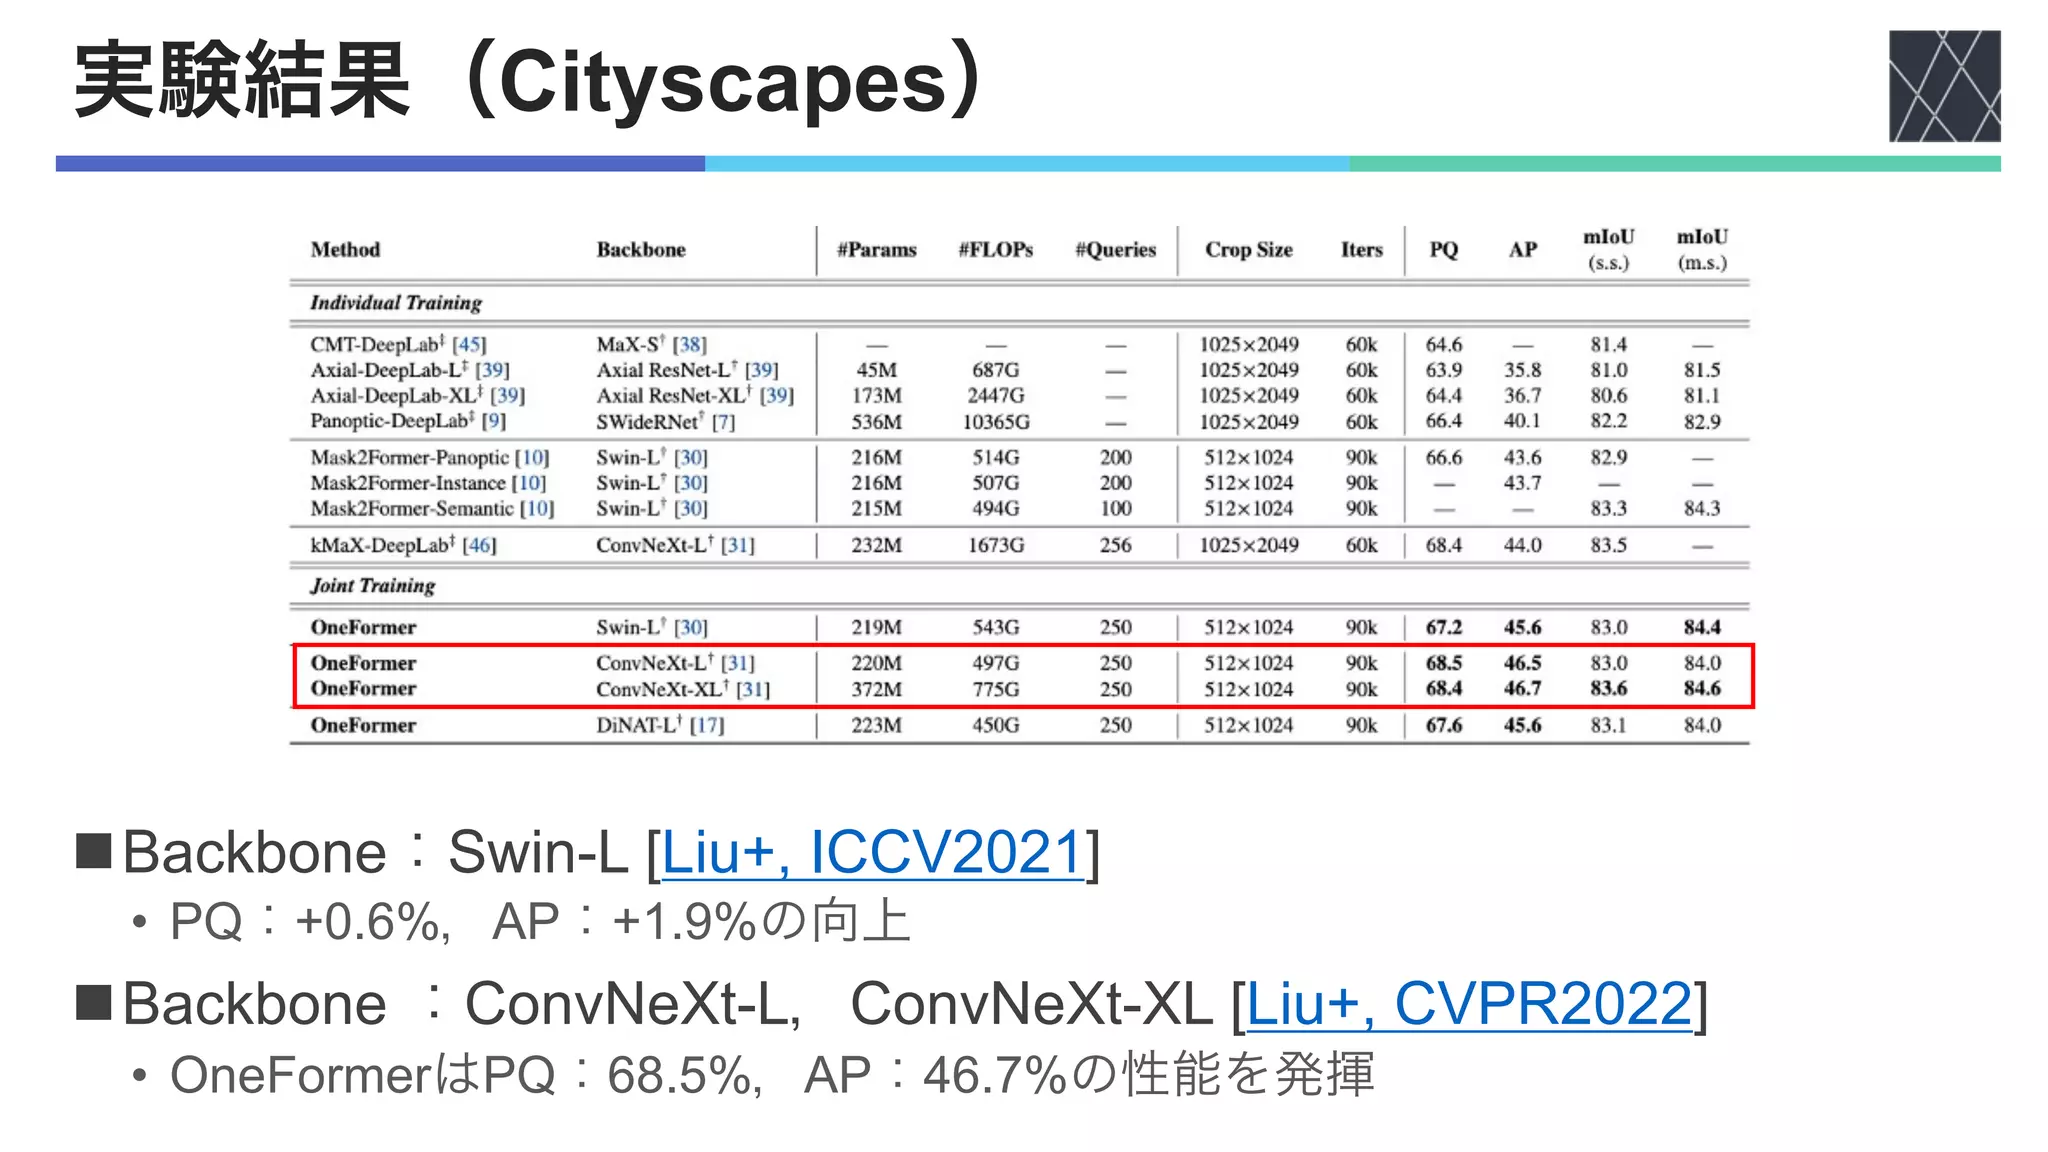Select the Backbone：ConvNeXt-L, ConvNeXt-XL bullet heading
Screen dimensions: 2048x1152
(892, 1005)
